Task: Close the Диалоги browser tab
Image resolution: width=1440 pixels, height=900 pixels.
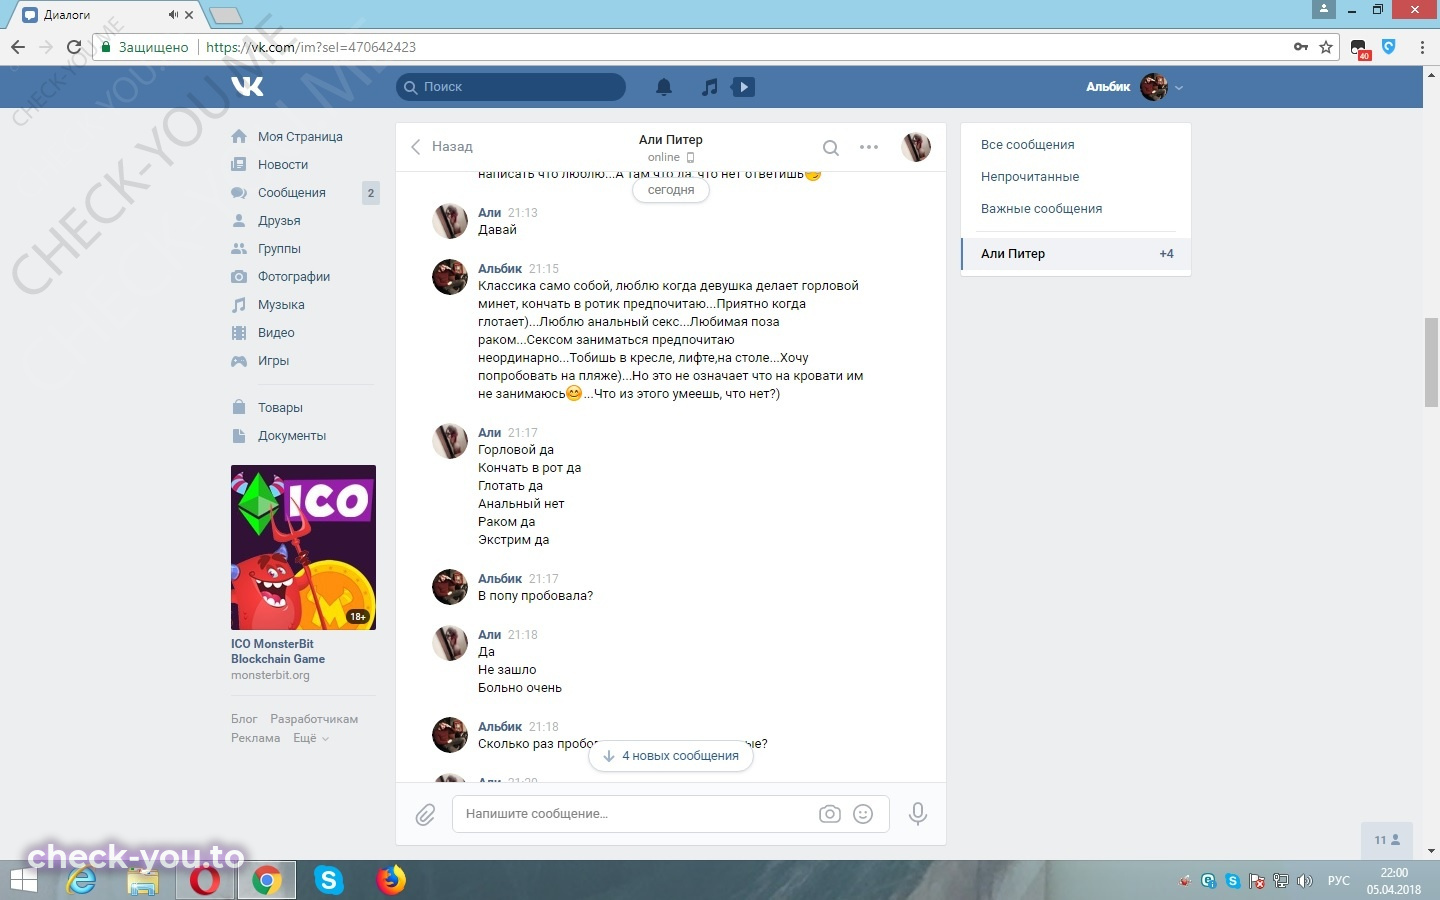Action: tap(189, 15)
